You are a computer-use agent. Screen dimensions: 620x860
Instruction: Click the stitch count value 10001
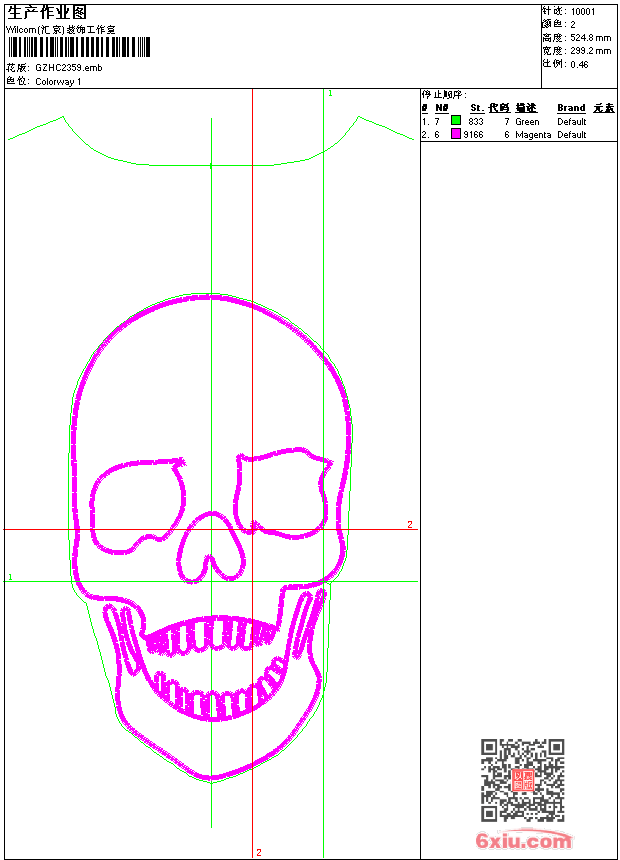click(582, 11)
